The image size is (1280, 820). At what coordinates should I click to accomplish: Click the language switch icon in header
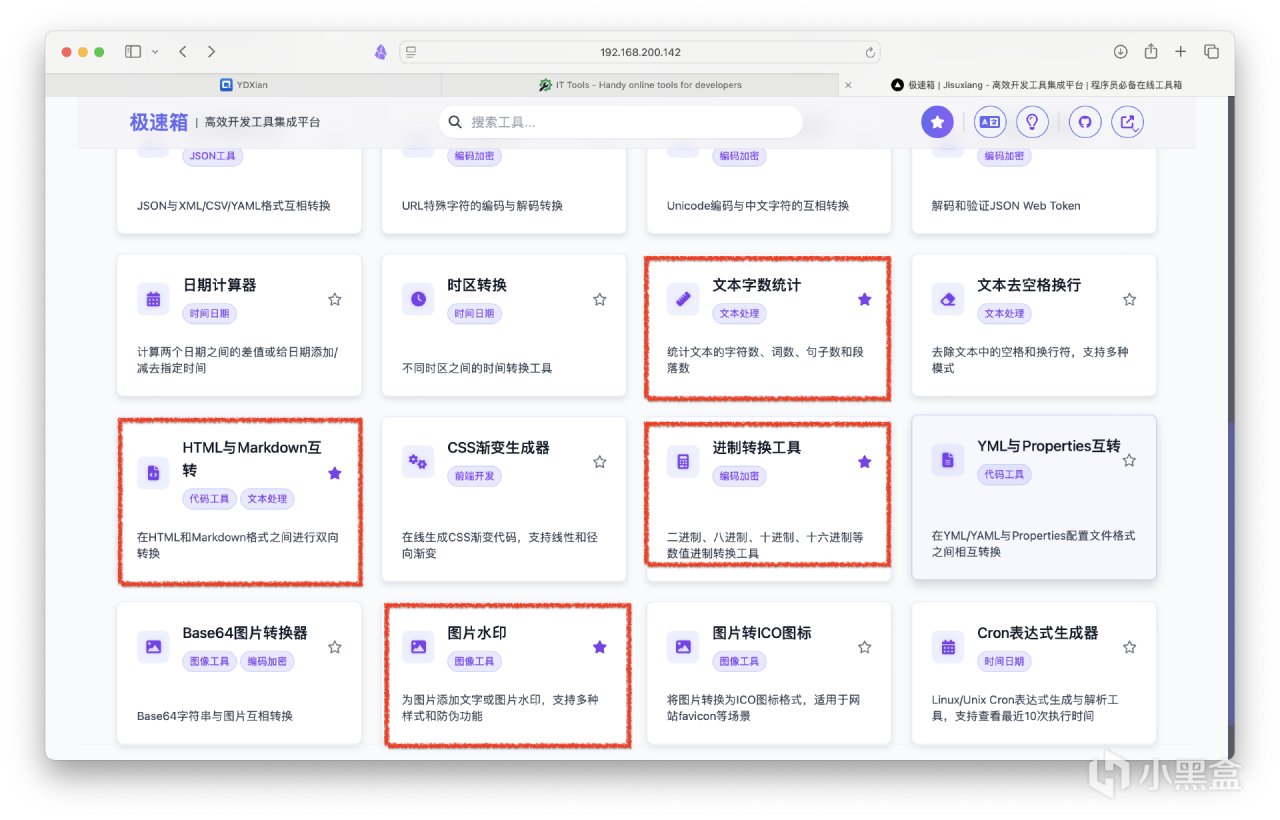click(x=989, y=122)
